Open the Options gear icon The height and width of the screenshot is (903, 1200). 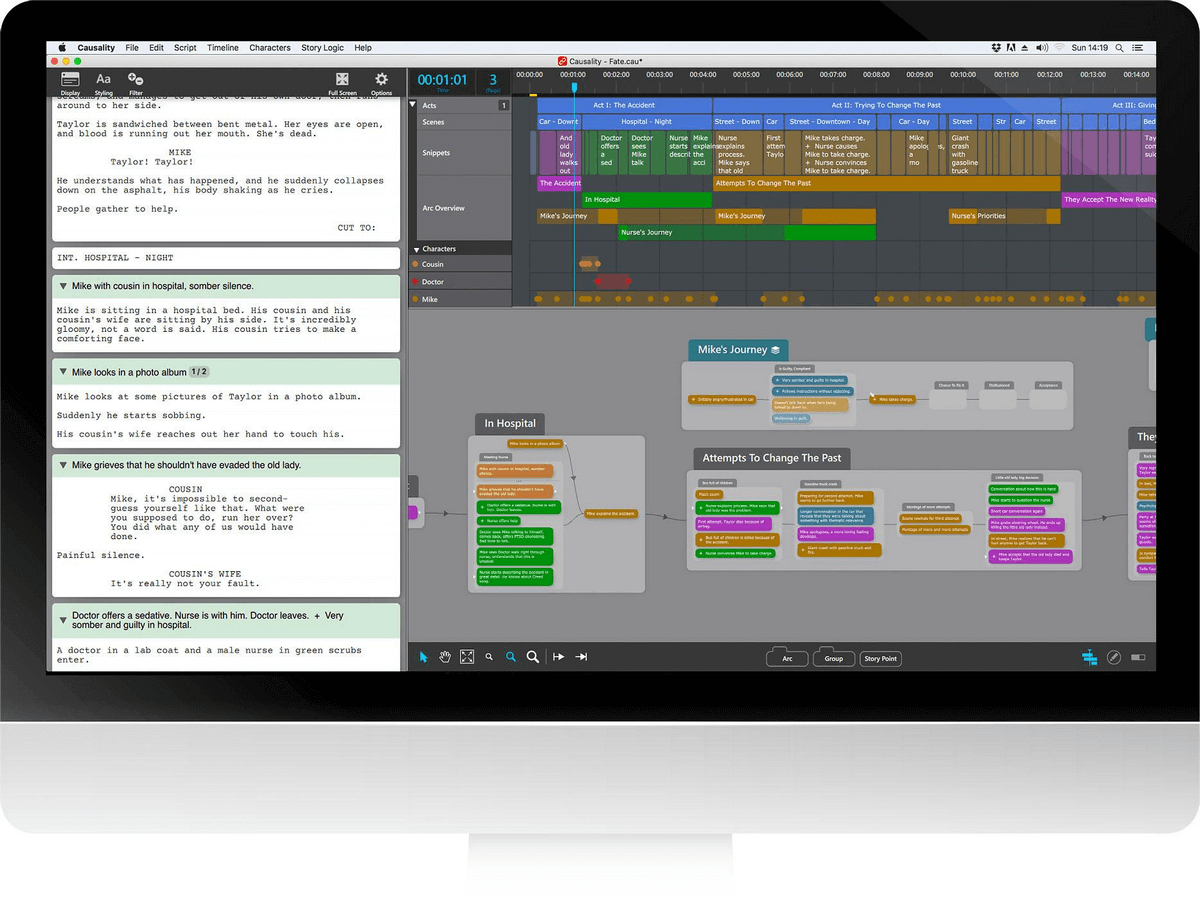(x=381, y=81)
